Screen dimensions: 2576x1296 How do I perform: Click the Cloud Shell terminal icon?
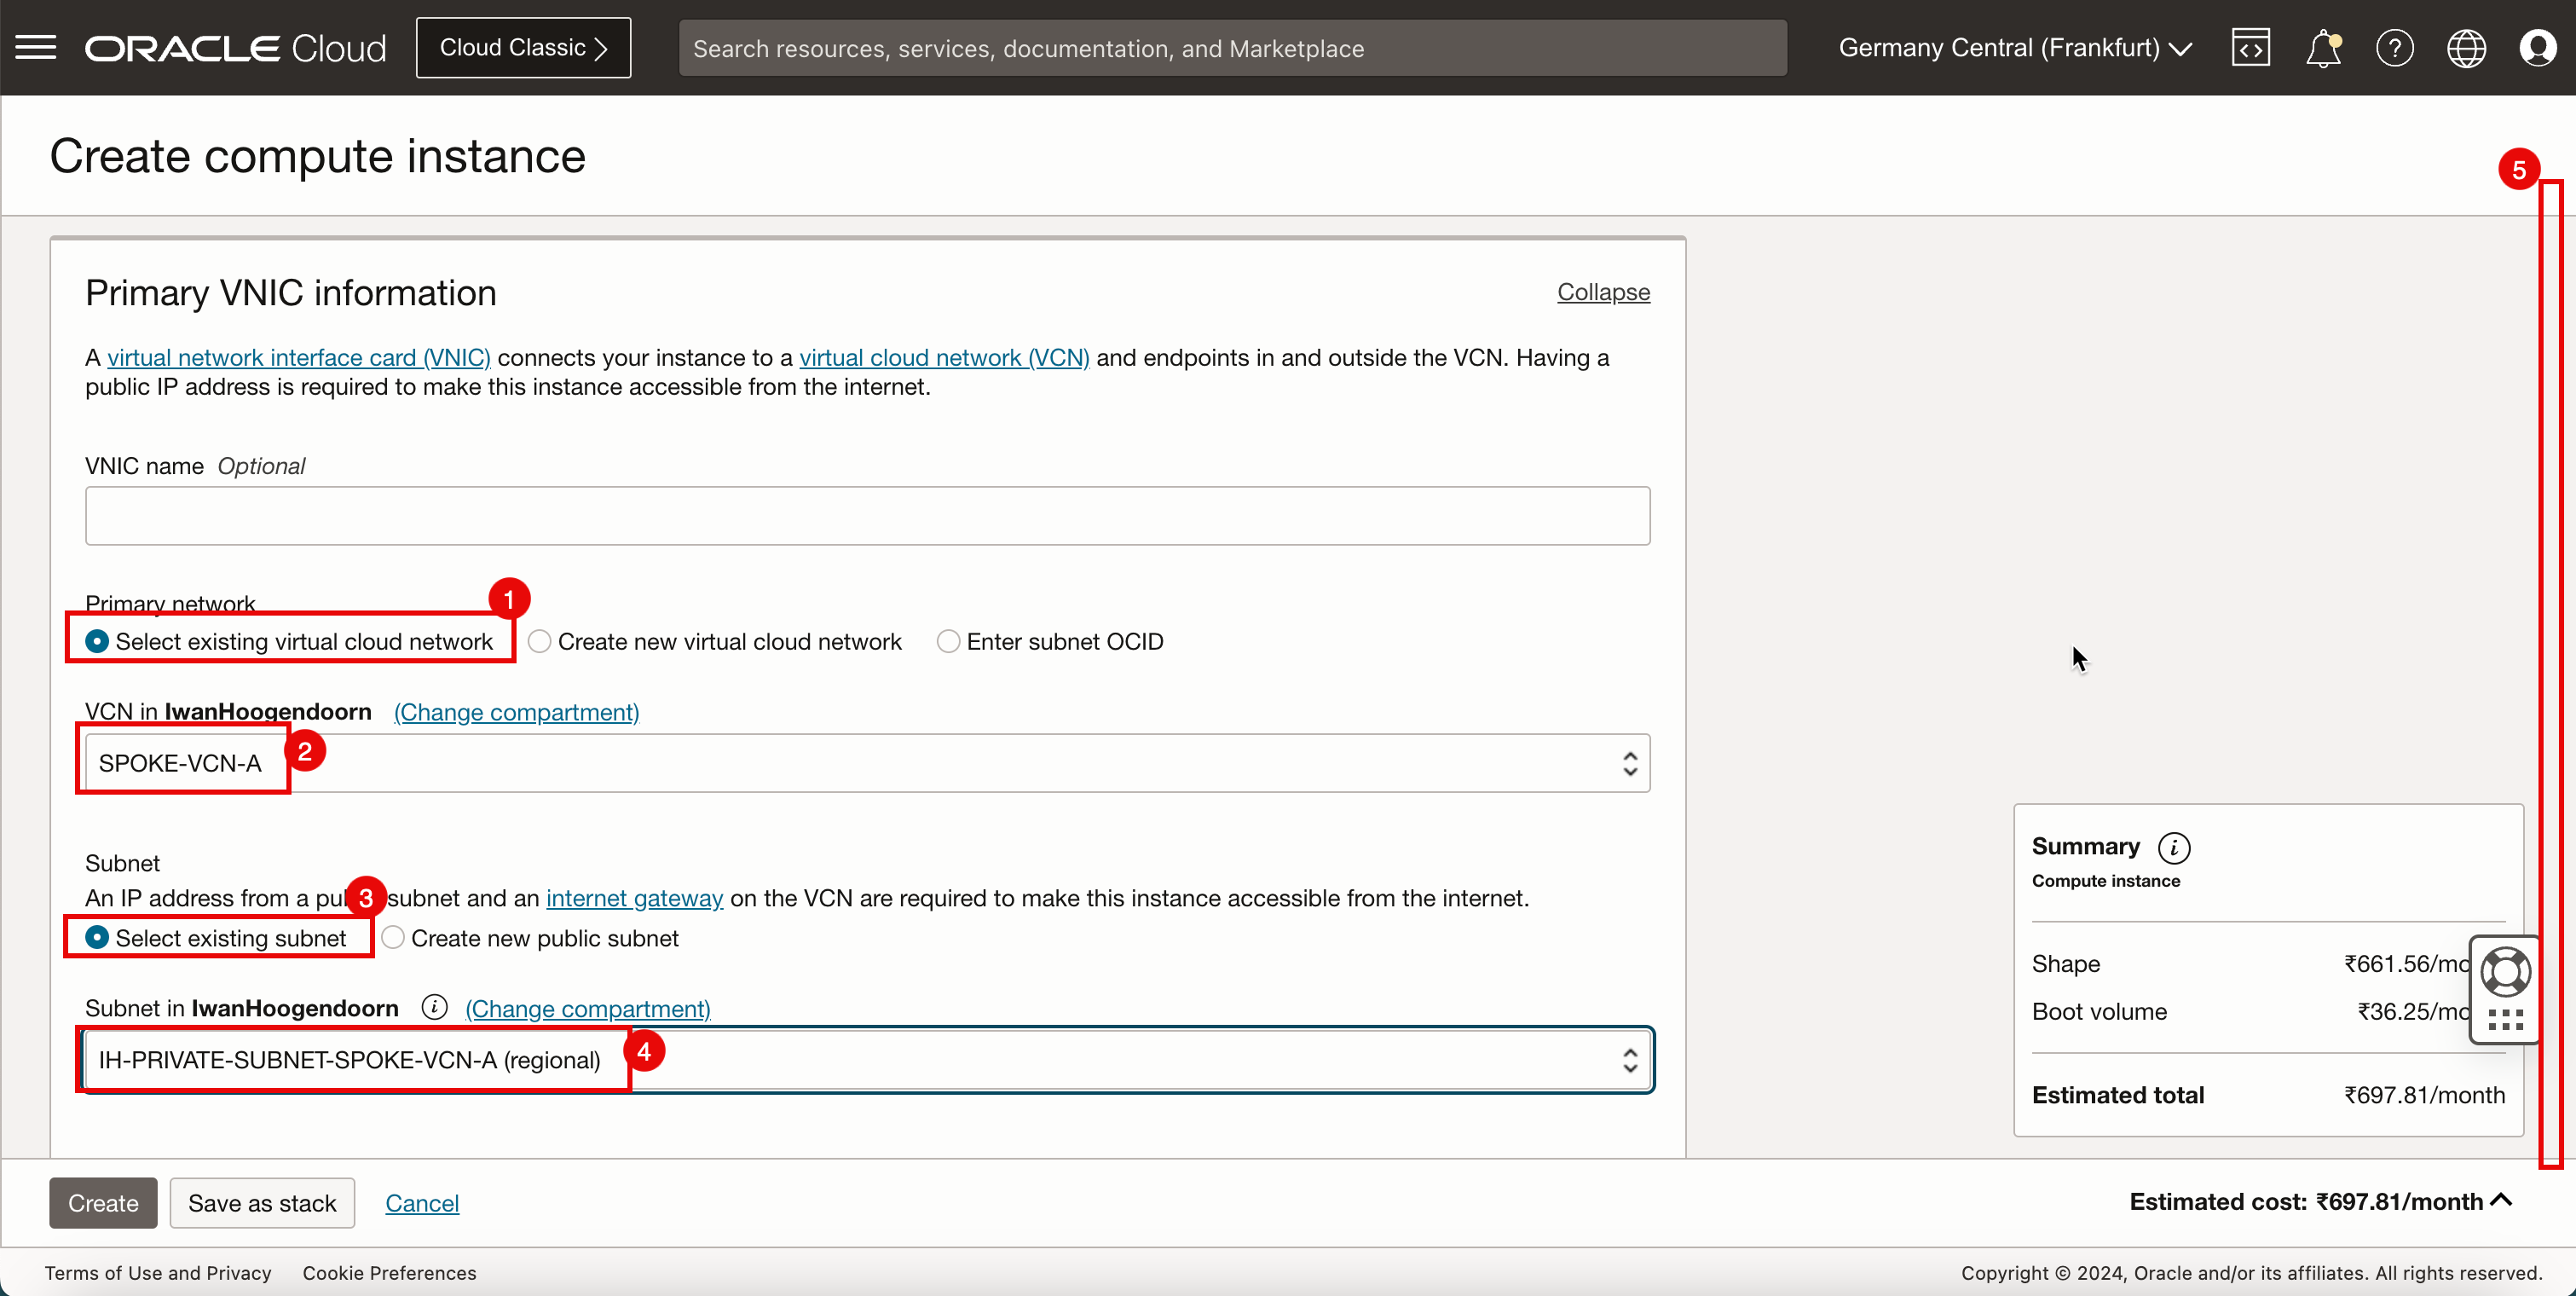pyautogui.click(x=2250, y=46)
